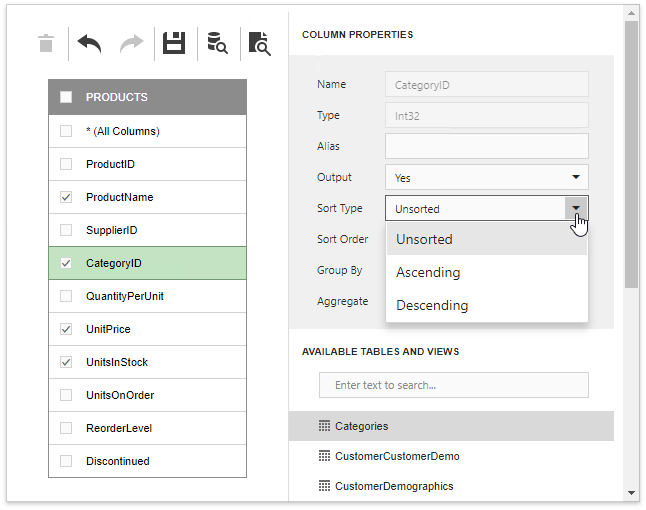
Task: Click the delete trash can icon
Action: pyautogui.click(x=46, y=43)
